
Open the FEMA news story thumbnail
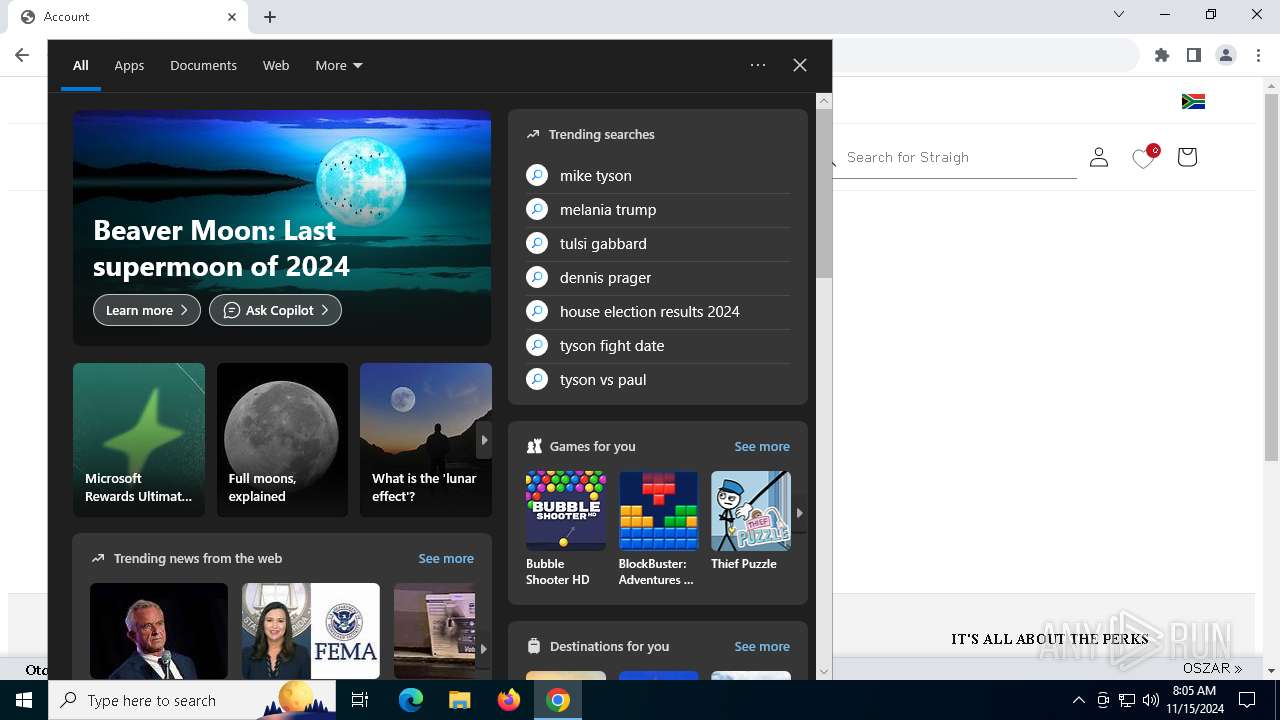click(x=311, y=631)
